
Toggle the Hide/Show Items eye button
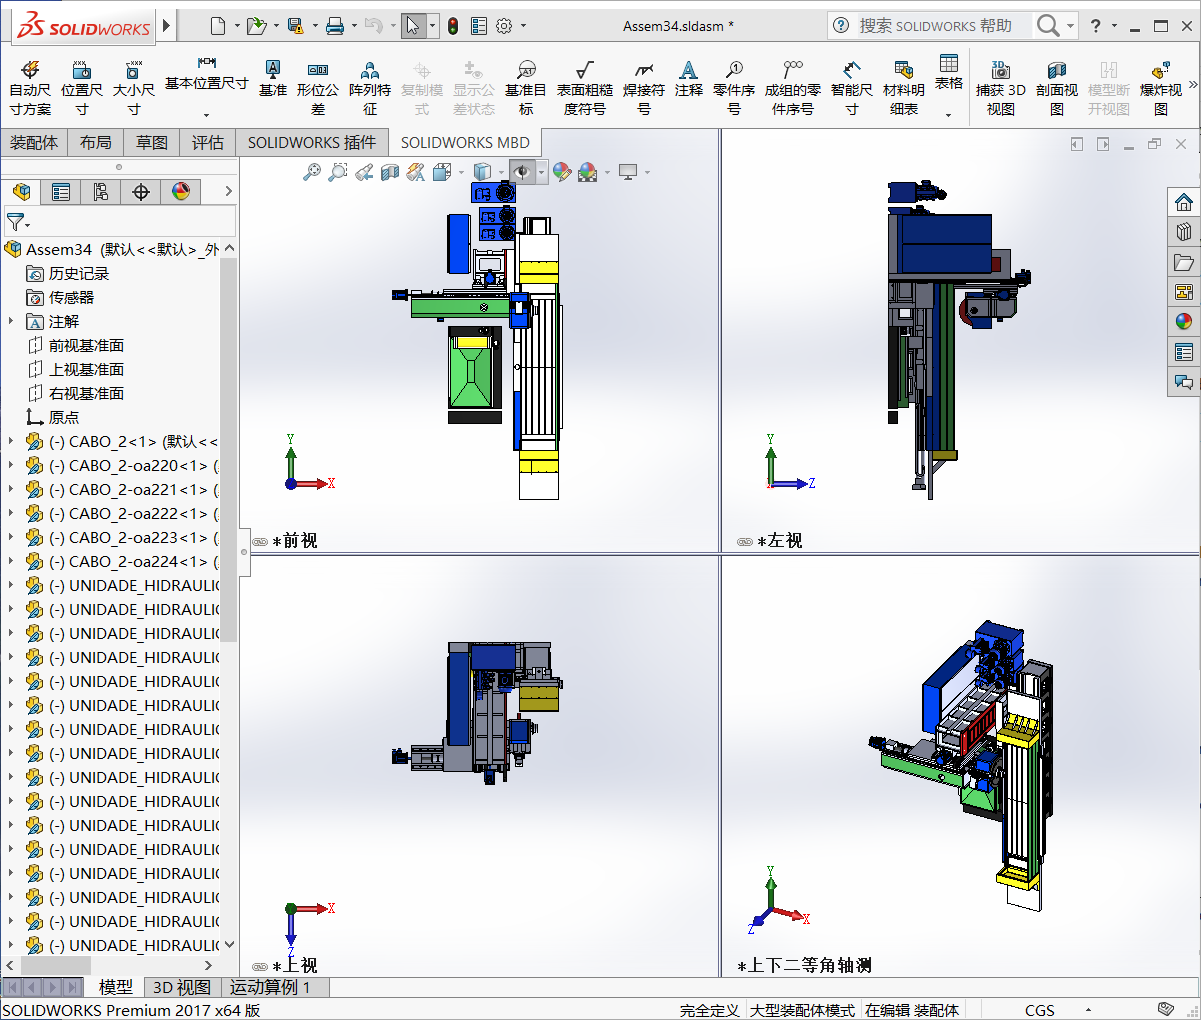(521, 172)
